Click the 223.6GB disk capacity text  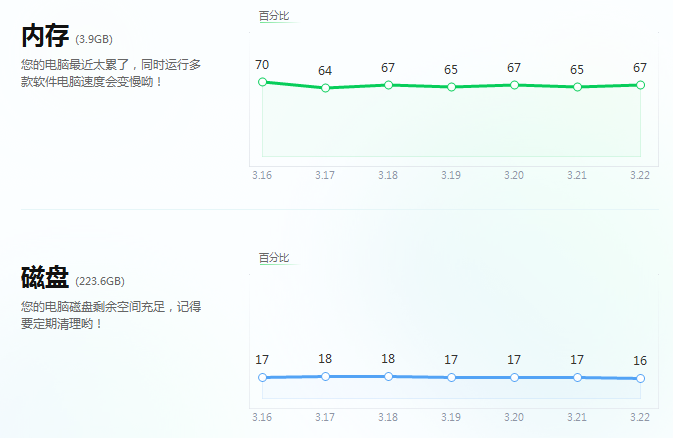point(100,282)
